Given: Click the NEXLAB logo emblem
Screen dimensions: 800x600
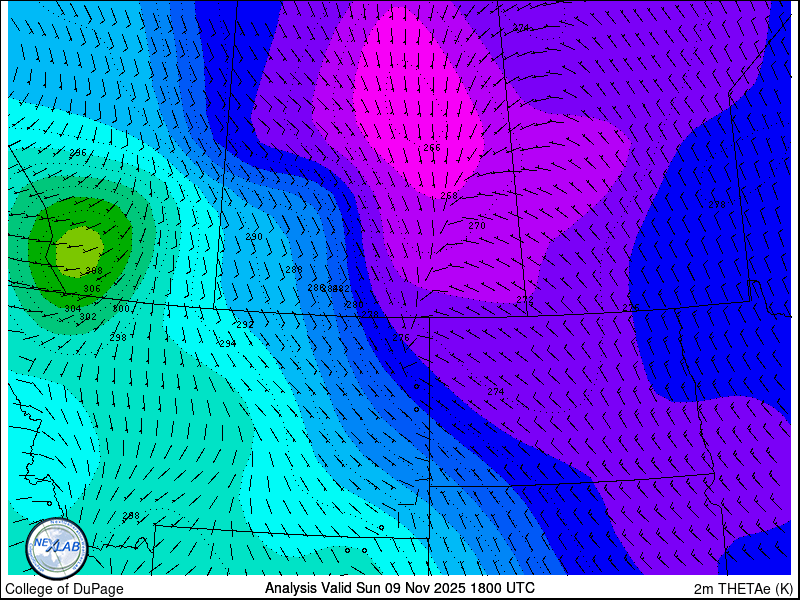Looking at the screenshot, I should (x=57, y=549).
